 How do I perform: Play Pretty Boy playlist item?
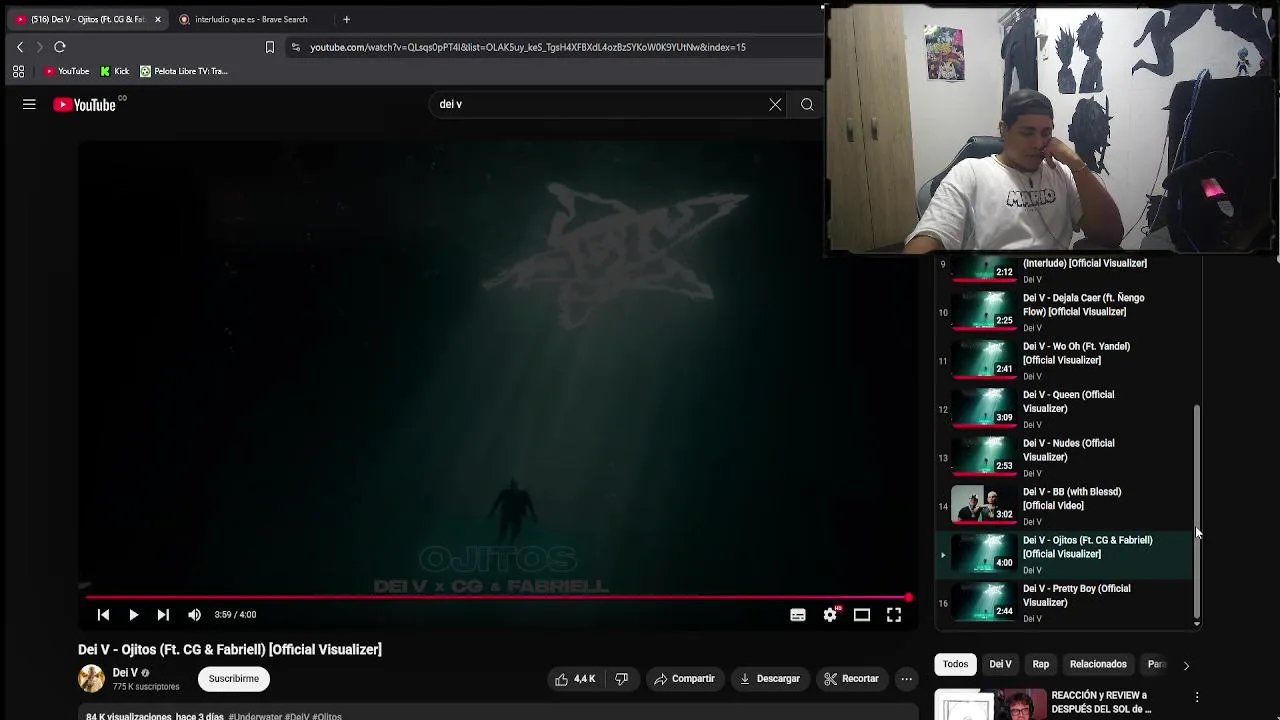(x=1066, y=603)
